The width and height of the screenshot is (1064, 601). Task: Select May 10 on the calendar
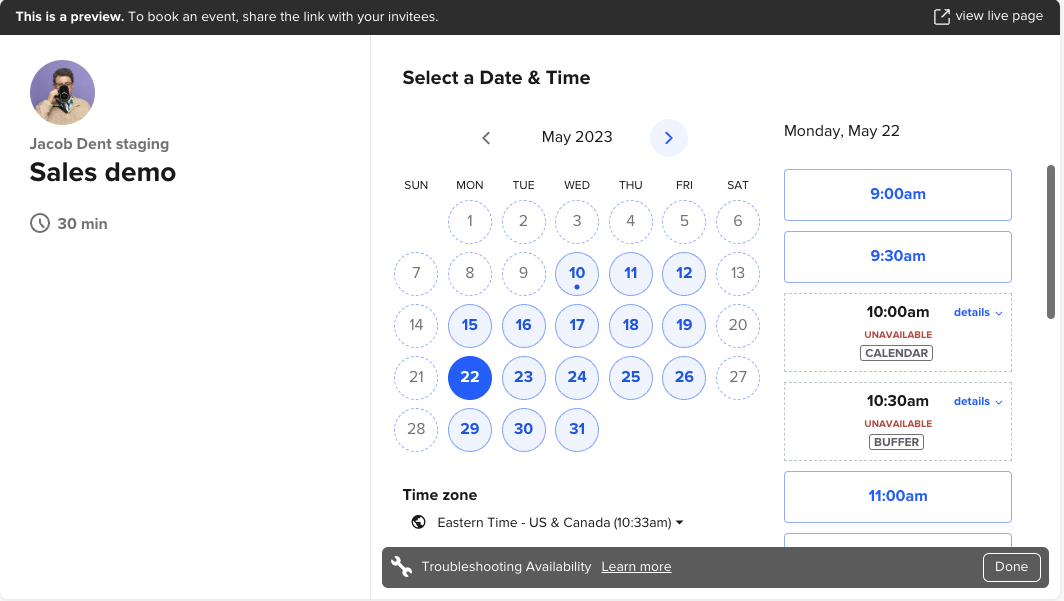(x=577, y=273)
